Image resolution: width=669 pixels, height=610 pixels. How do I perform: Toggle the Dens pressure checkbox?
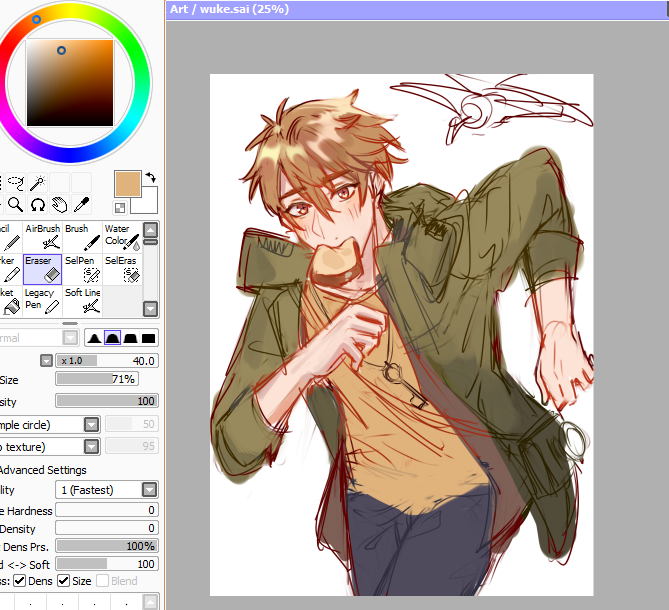coord(20,581)
